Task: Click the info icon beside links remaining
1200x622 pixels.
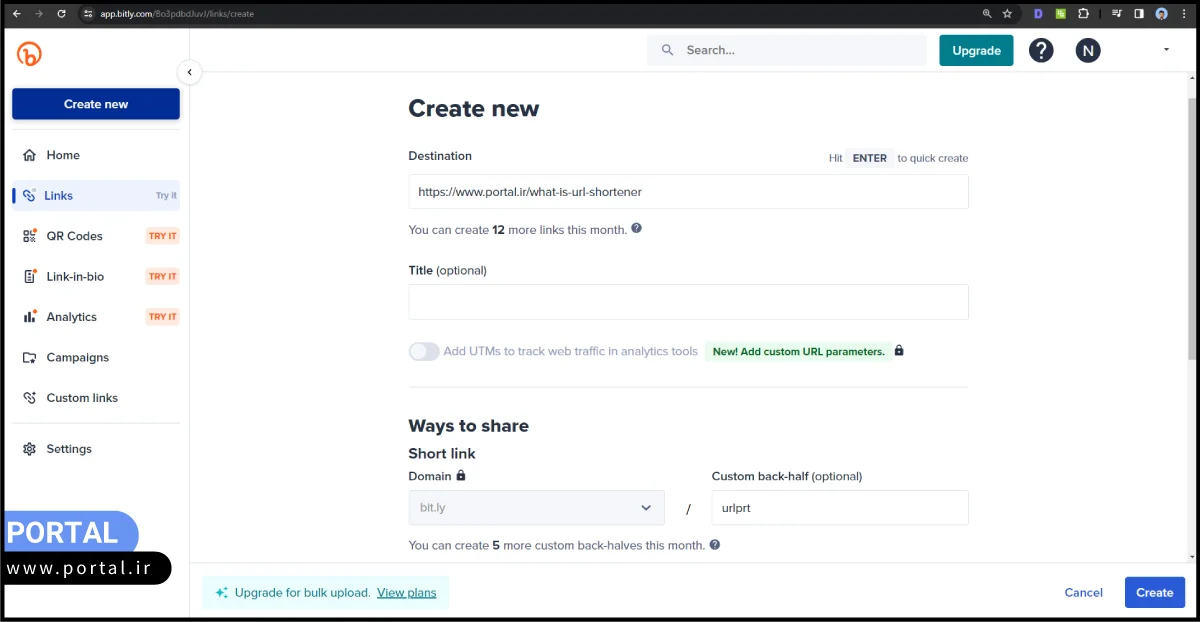Action: click(x=637, y=229)
